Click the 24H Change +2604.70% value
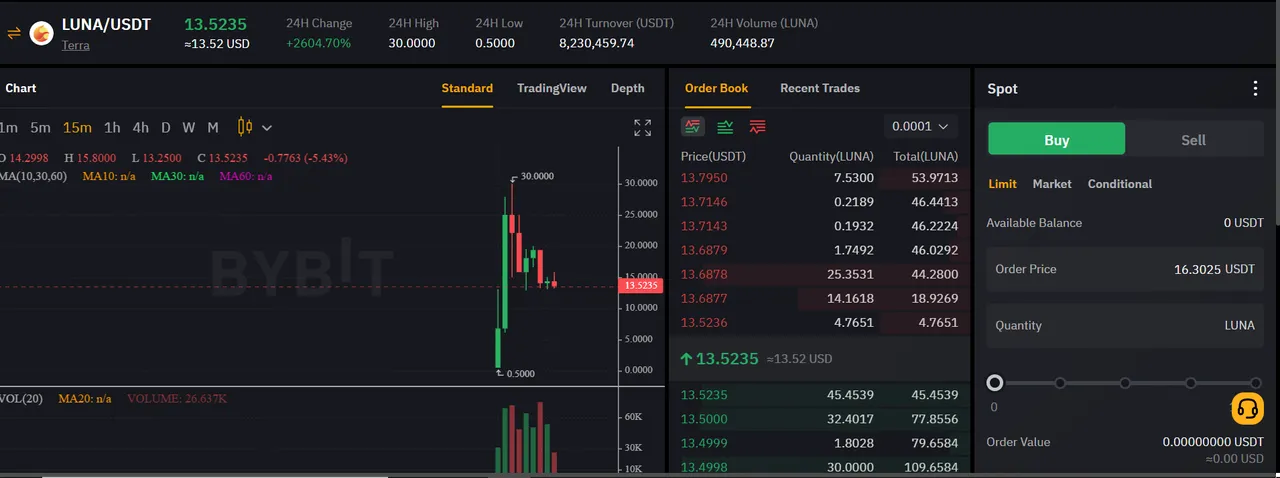Image resolution: width=1280 pixels, height=478 pixels. 318,44
